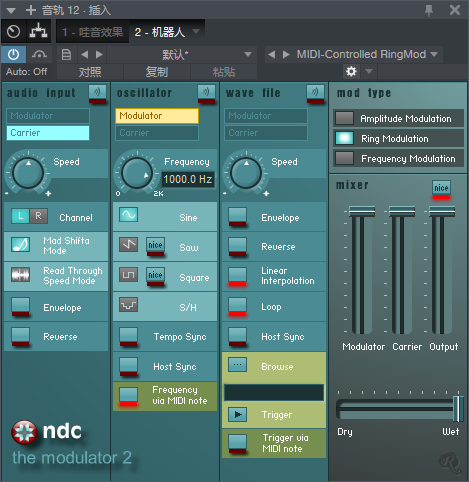Click the 1000.0 Hz frequency field

[x=188, y=179]
